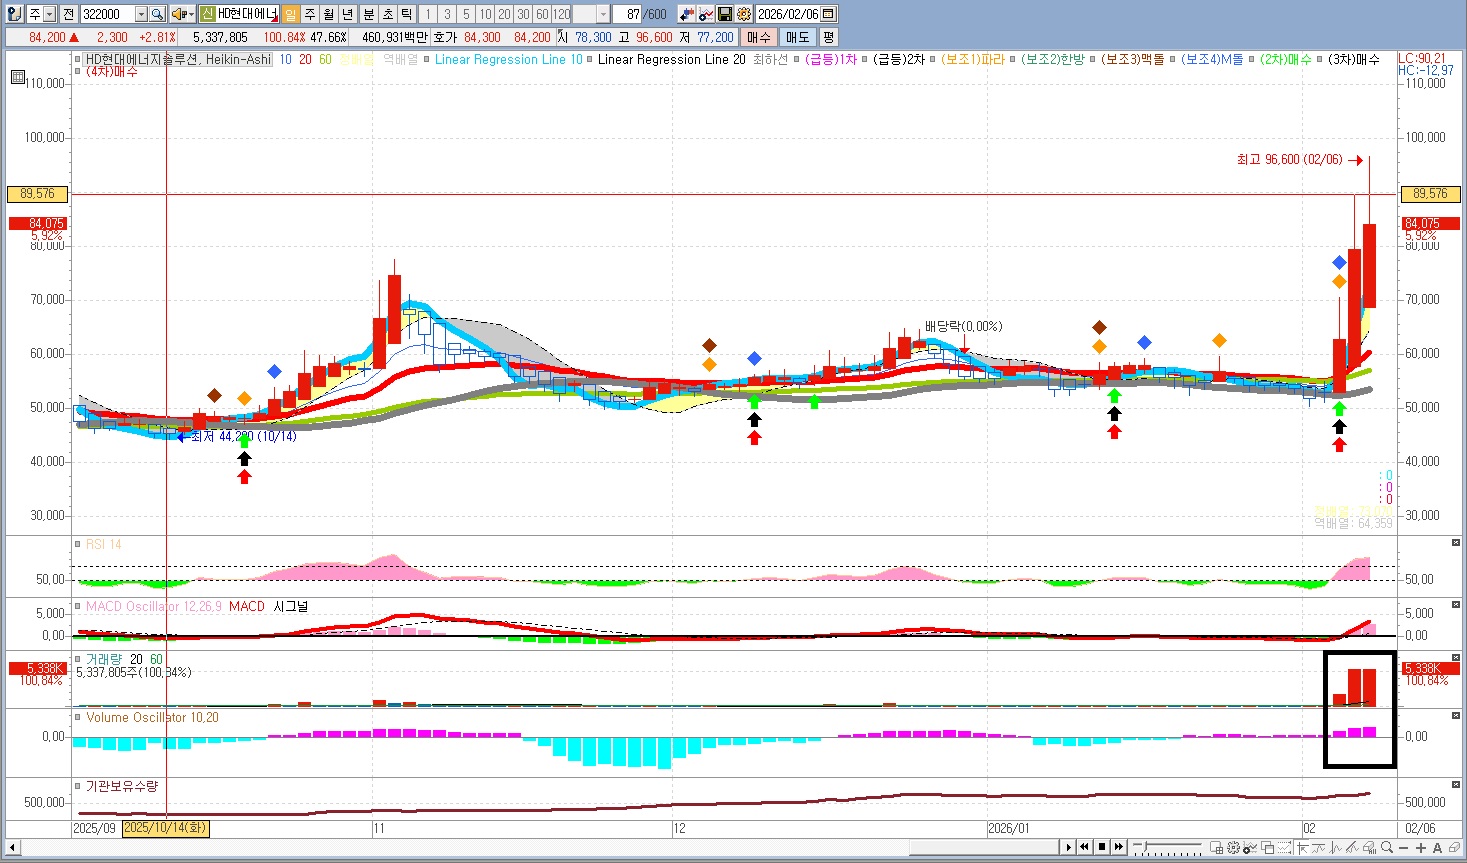Select the crosshair cursor tool
Image resolution: width=1467 pixels, height=863 pixels.
click(x=1302, y=848)
